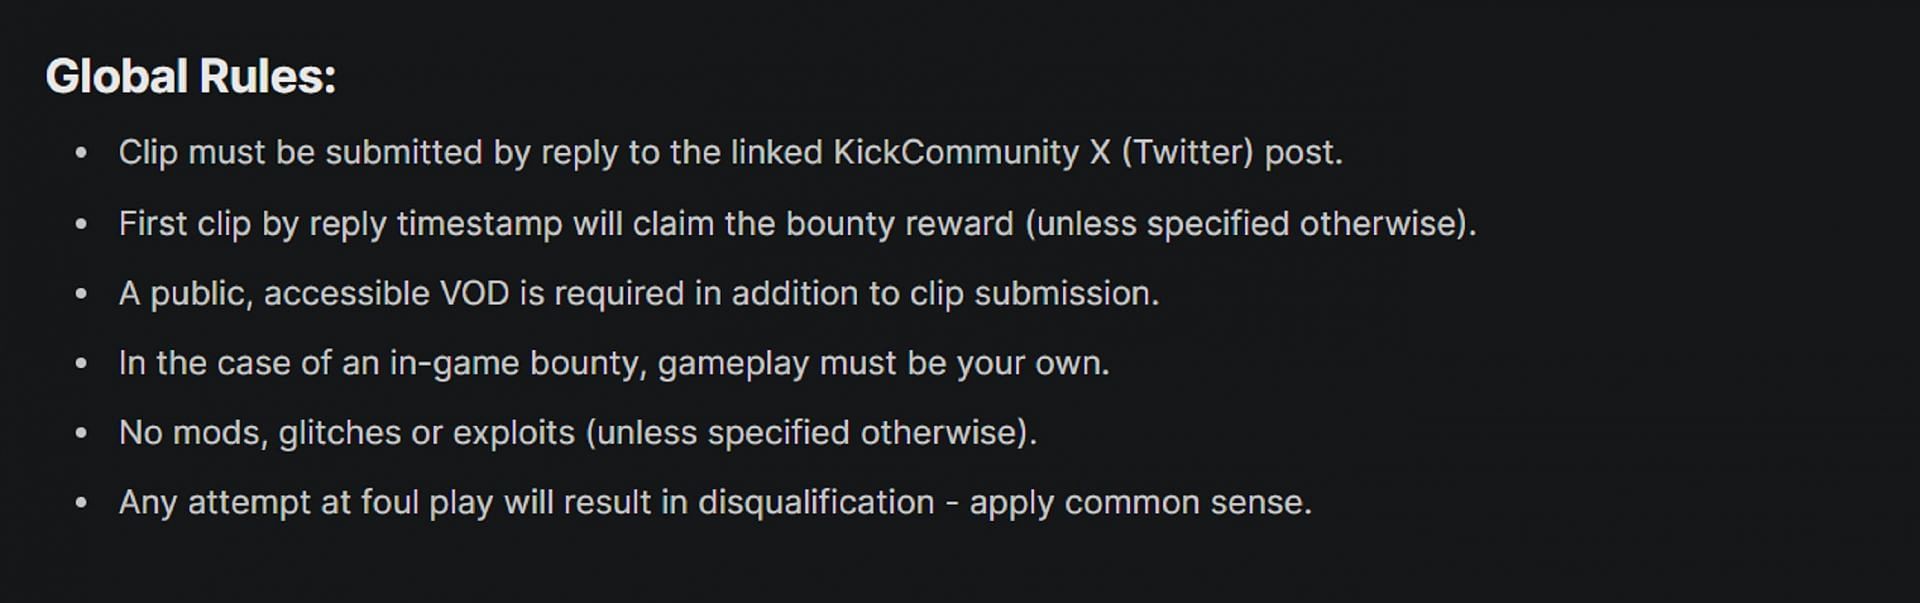Click bullet point beside the VOD rule

coord(81,294)
